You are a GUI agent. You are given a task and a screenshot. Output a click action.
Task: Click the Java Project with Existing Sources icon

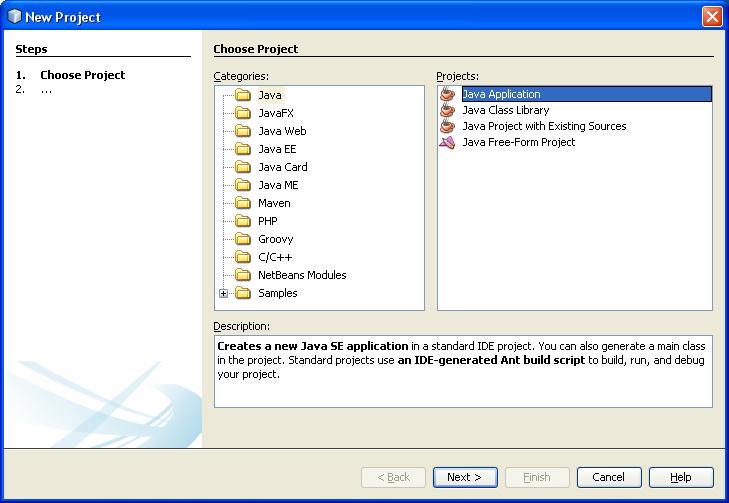click(447, 127)
